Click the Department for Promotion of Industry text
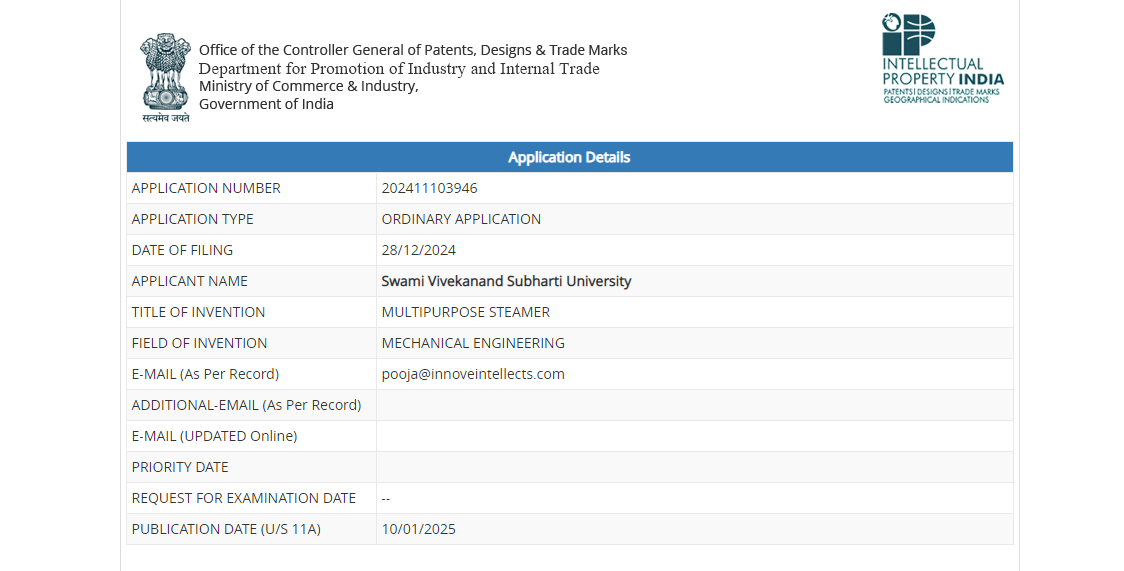Screen dimensions: 1124x571 pyautogui.click(x=399, y=69)
